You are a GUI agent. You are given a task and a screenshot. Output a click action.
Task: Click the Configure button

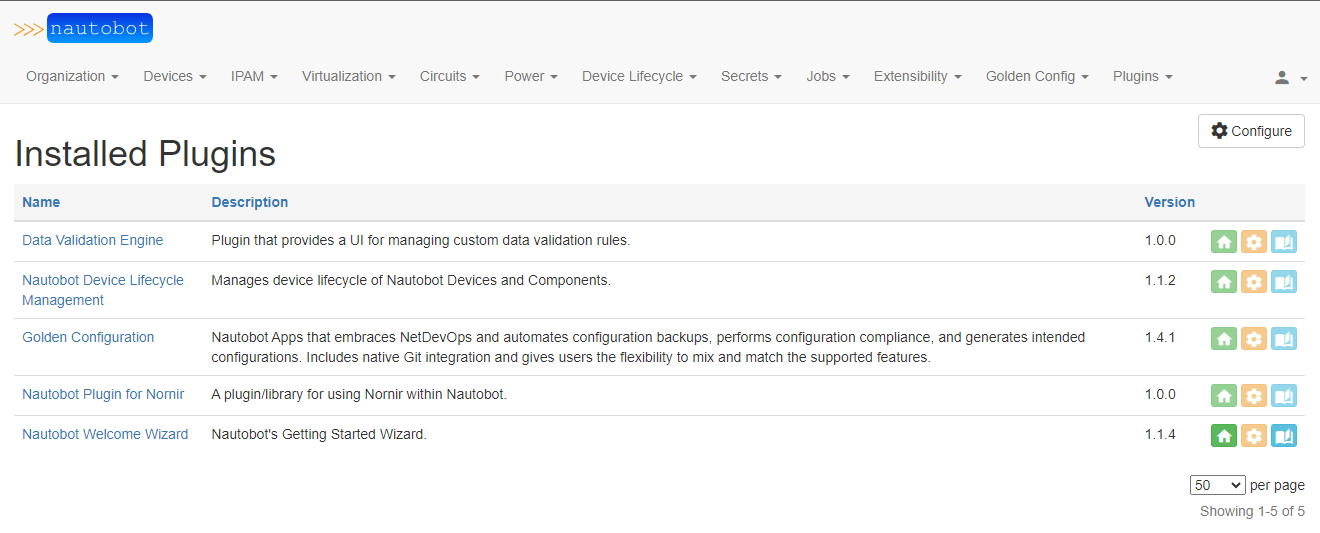(x=1251, y=131)
